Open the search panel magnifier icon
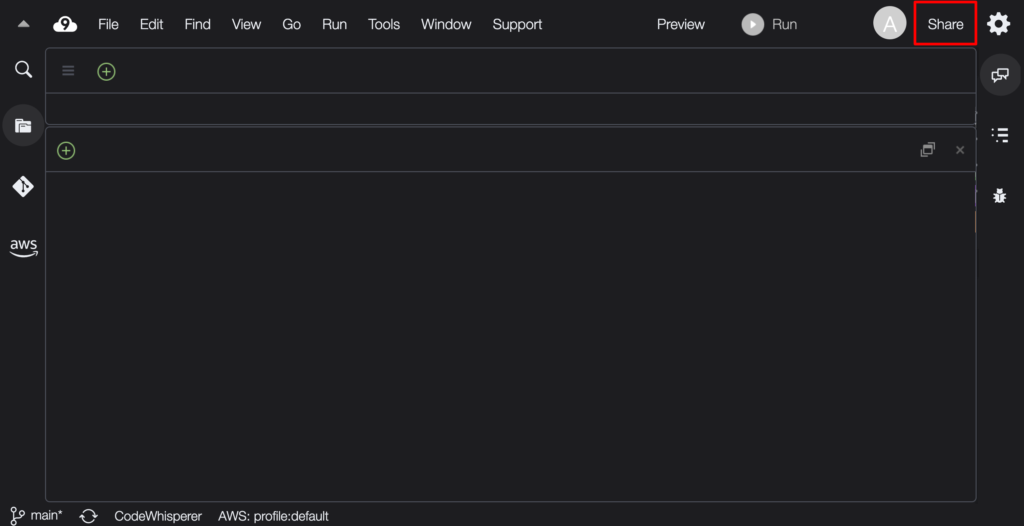Screen dimensions: 1024x526 click(24, 69)
